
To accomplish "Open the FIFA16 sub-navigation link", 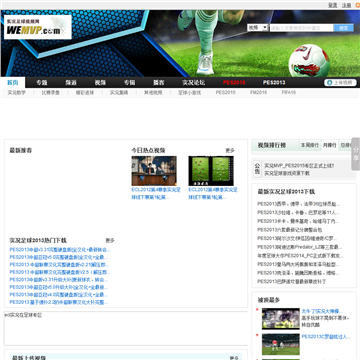I will (x=289, y=93).
